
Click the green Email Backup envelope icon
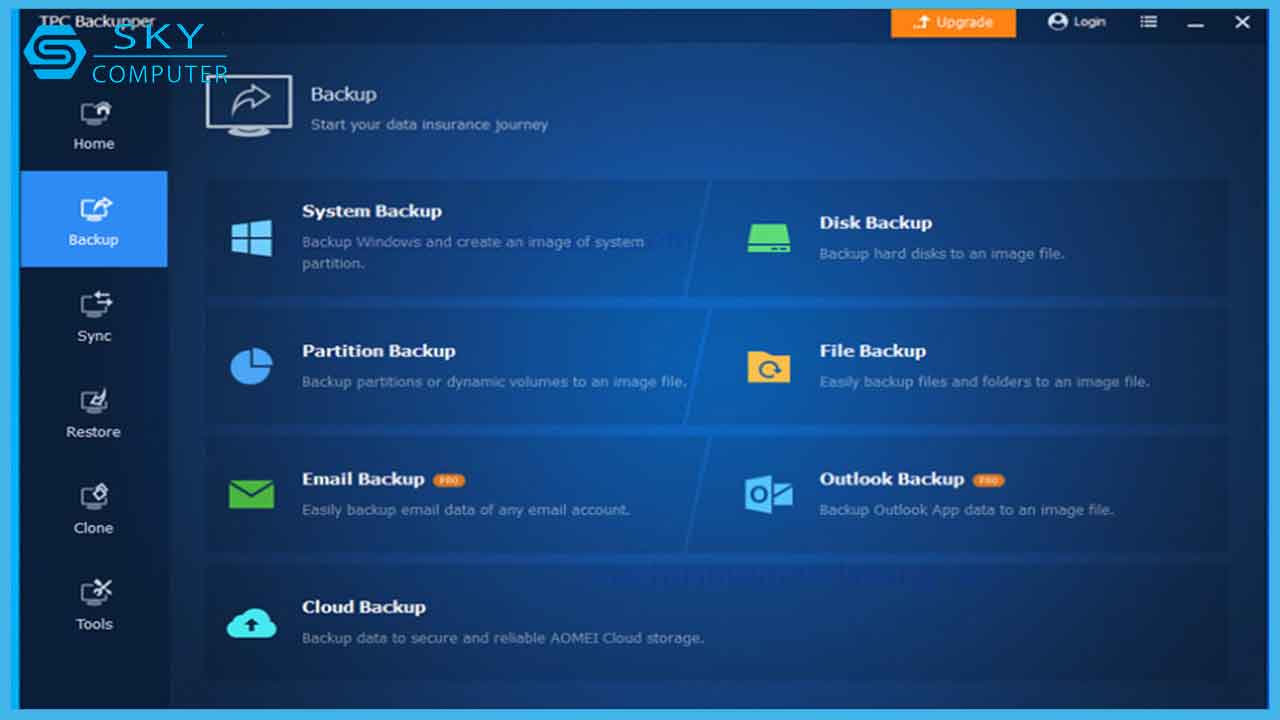point(251,494)
